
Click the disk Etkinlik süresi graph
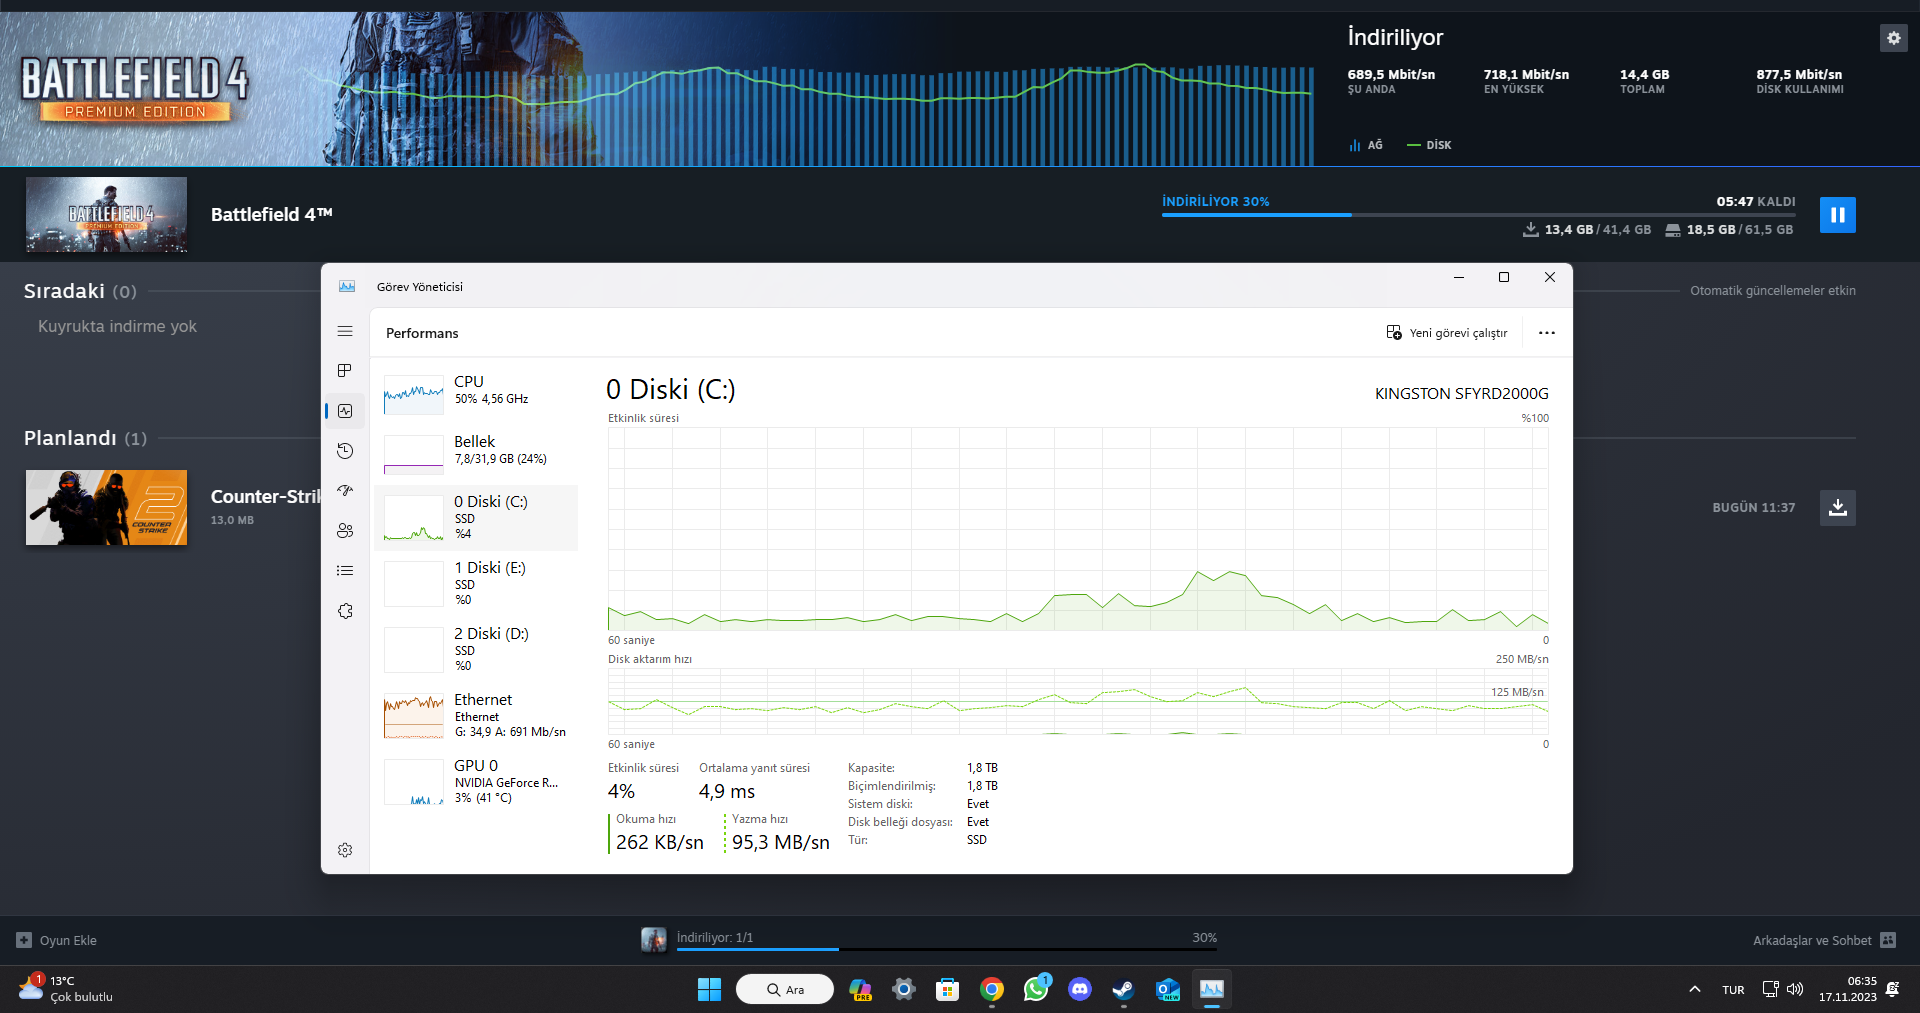(1078, 529)
